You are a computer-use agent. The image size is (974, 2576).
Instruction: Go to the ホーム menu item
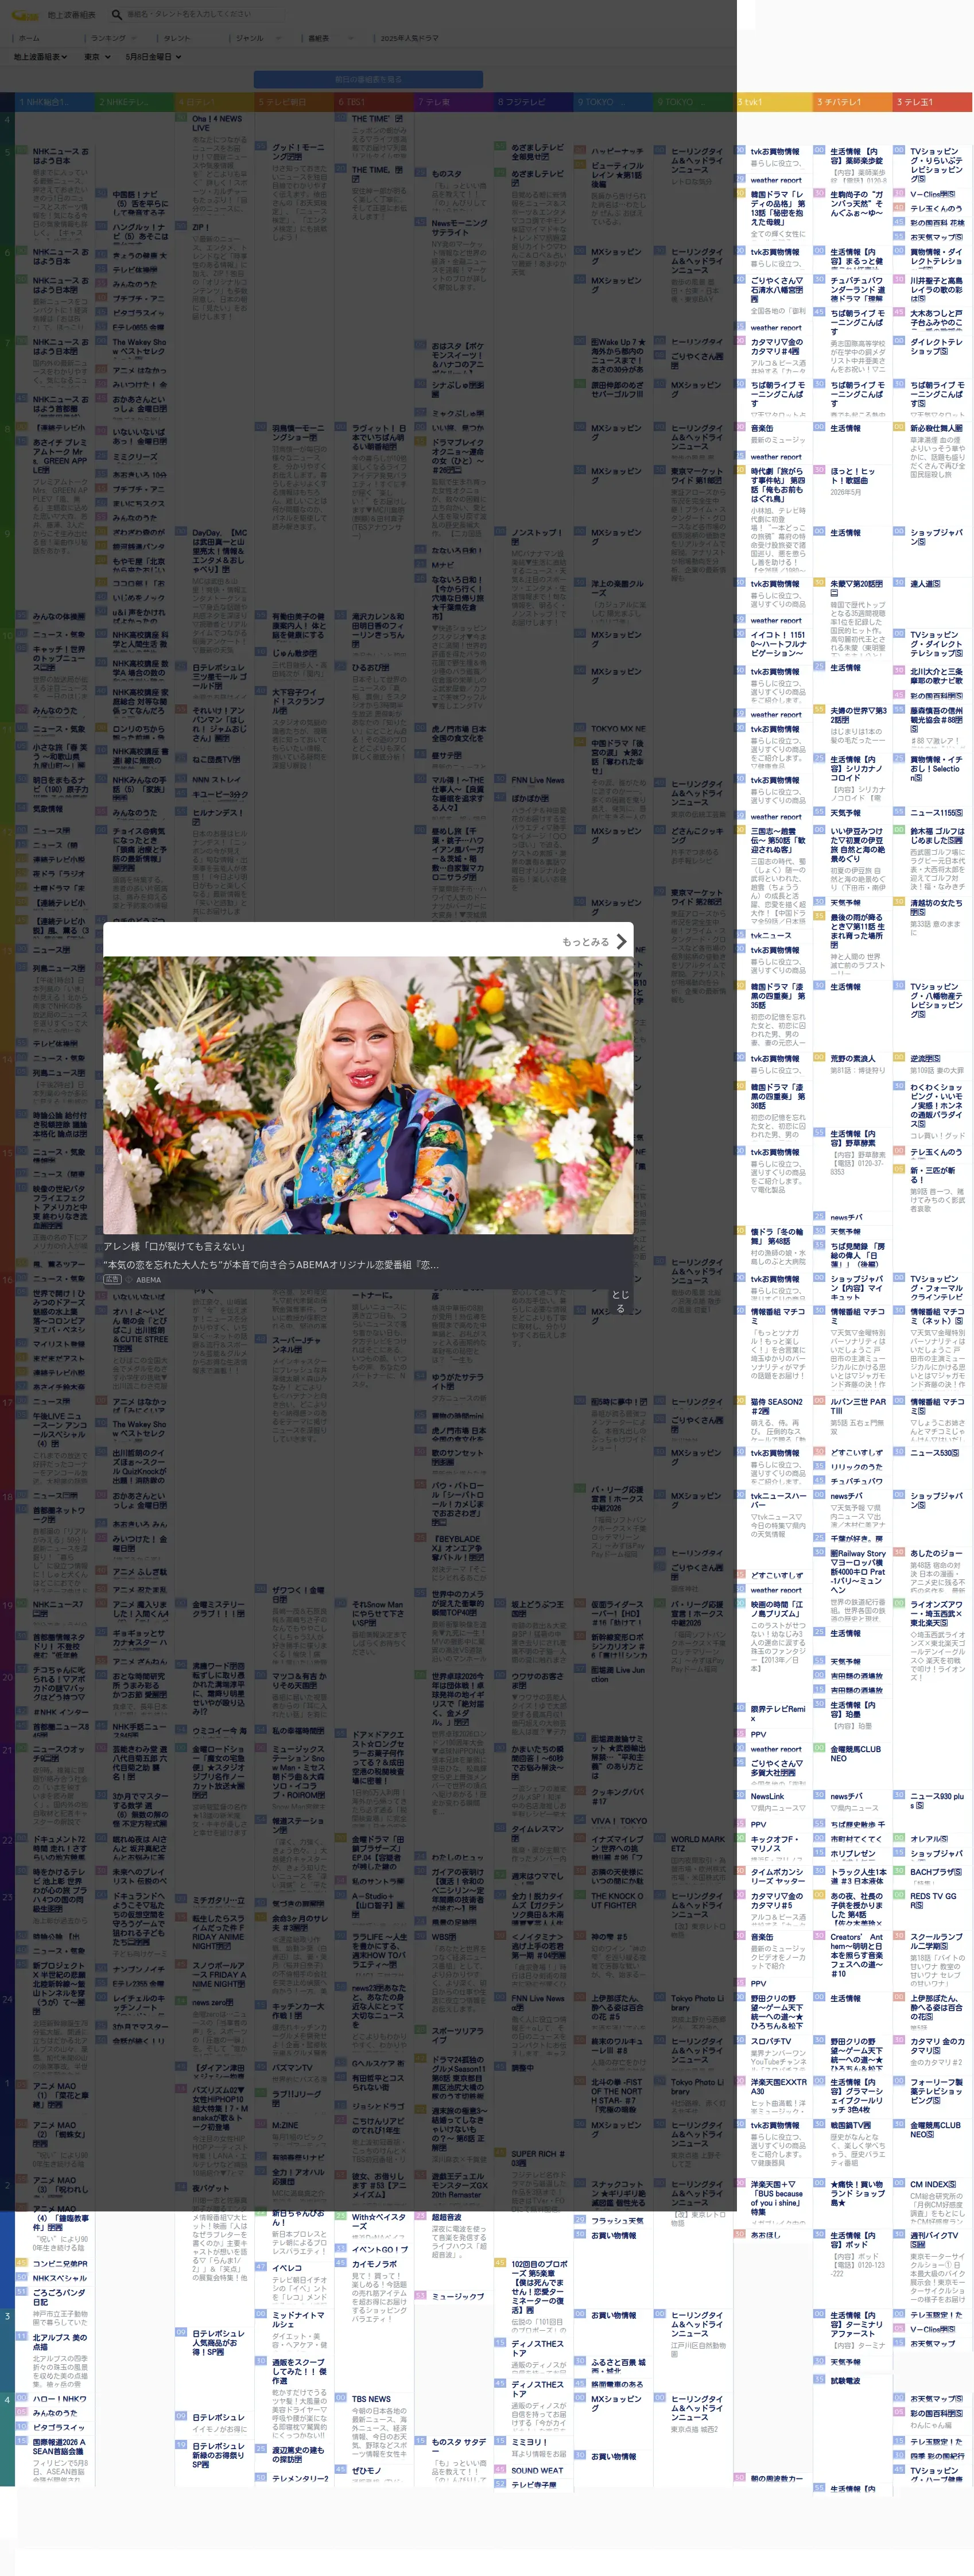[x=29, y=38]
